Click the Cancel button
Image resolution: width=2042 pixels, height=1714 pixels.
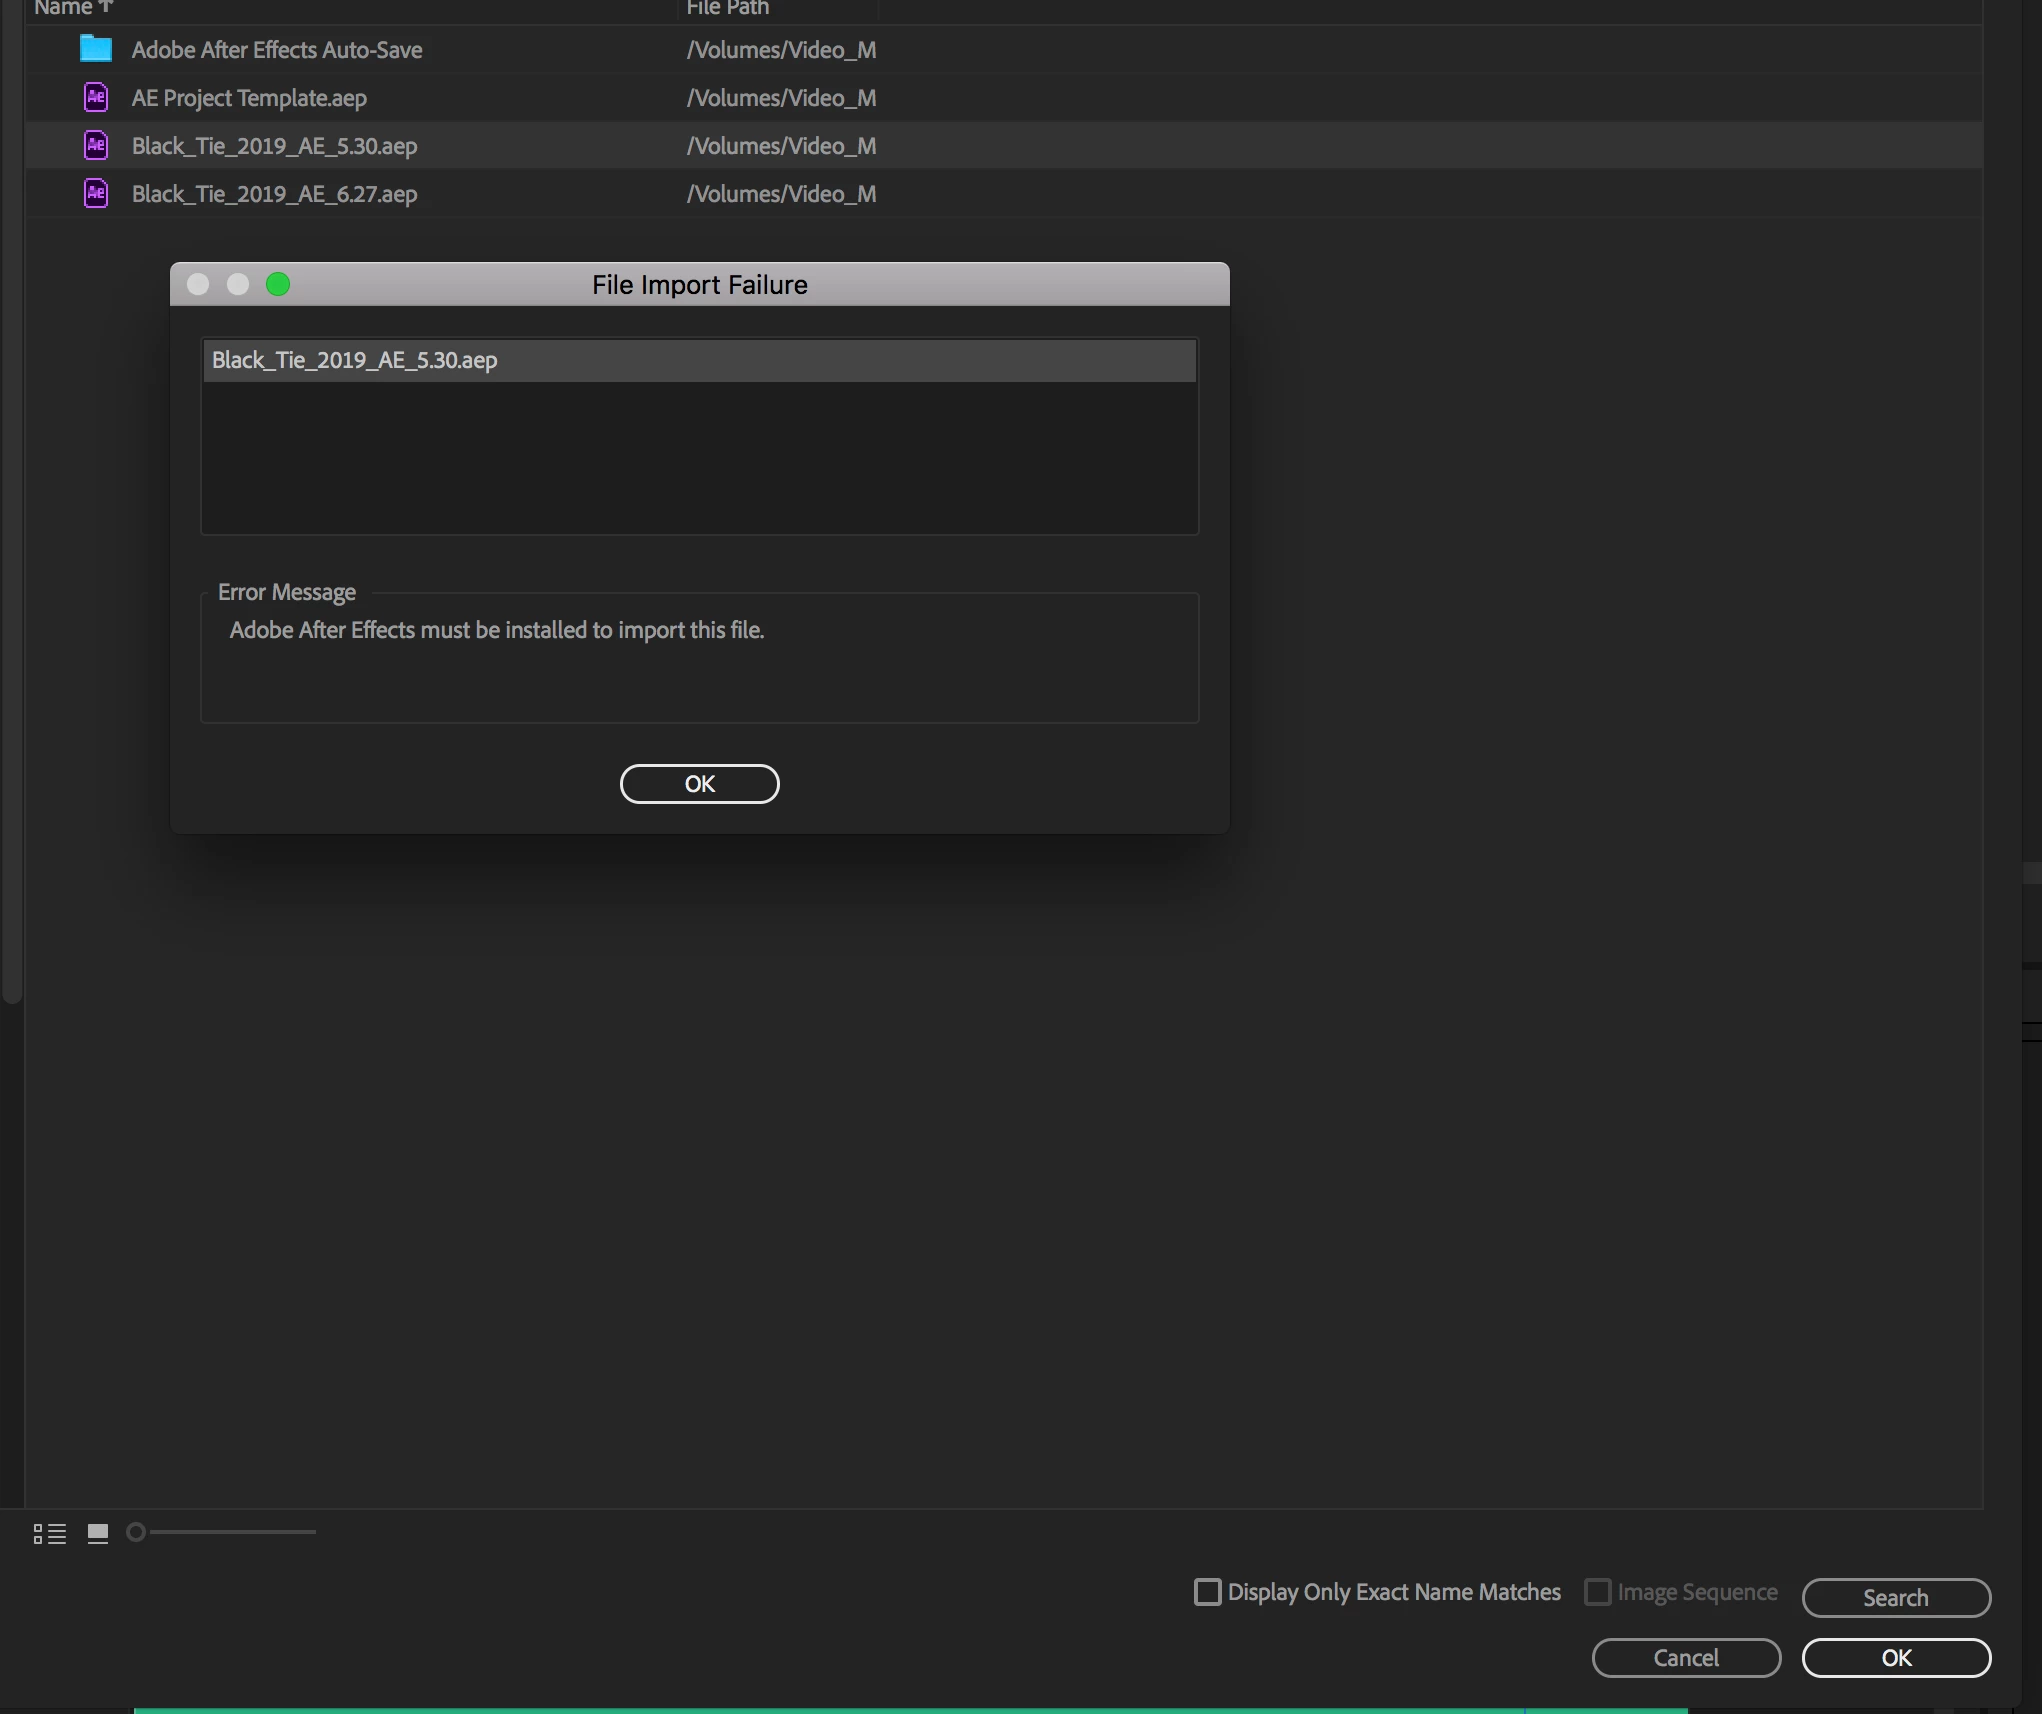(x=1686, y=1657)
